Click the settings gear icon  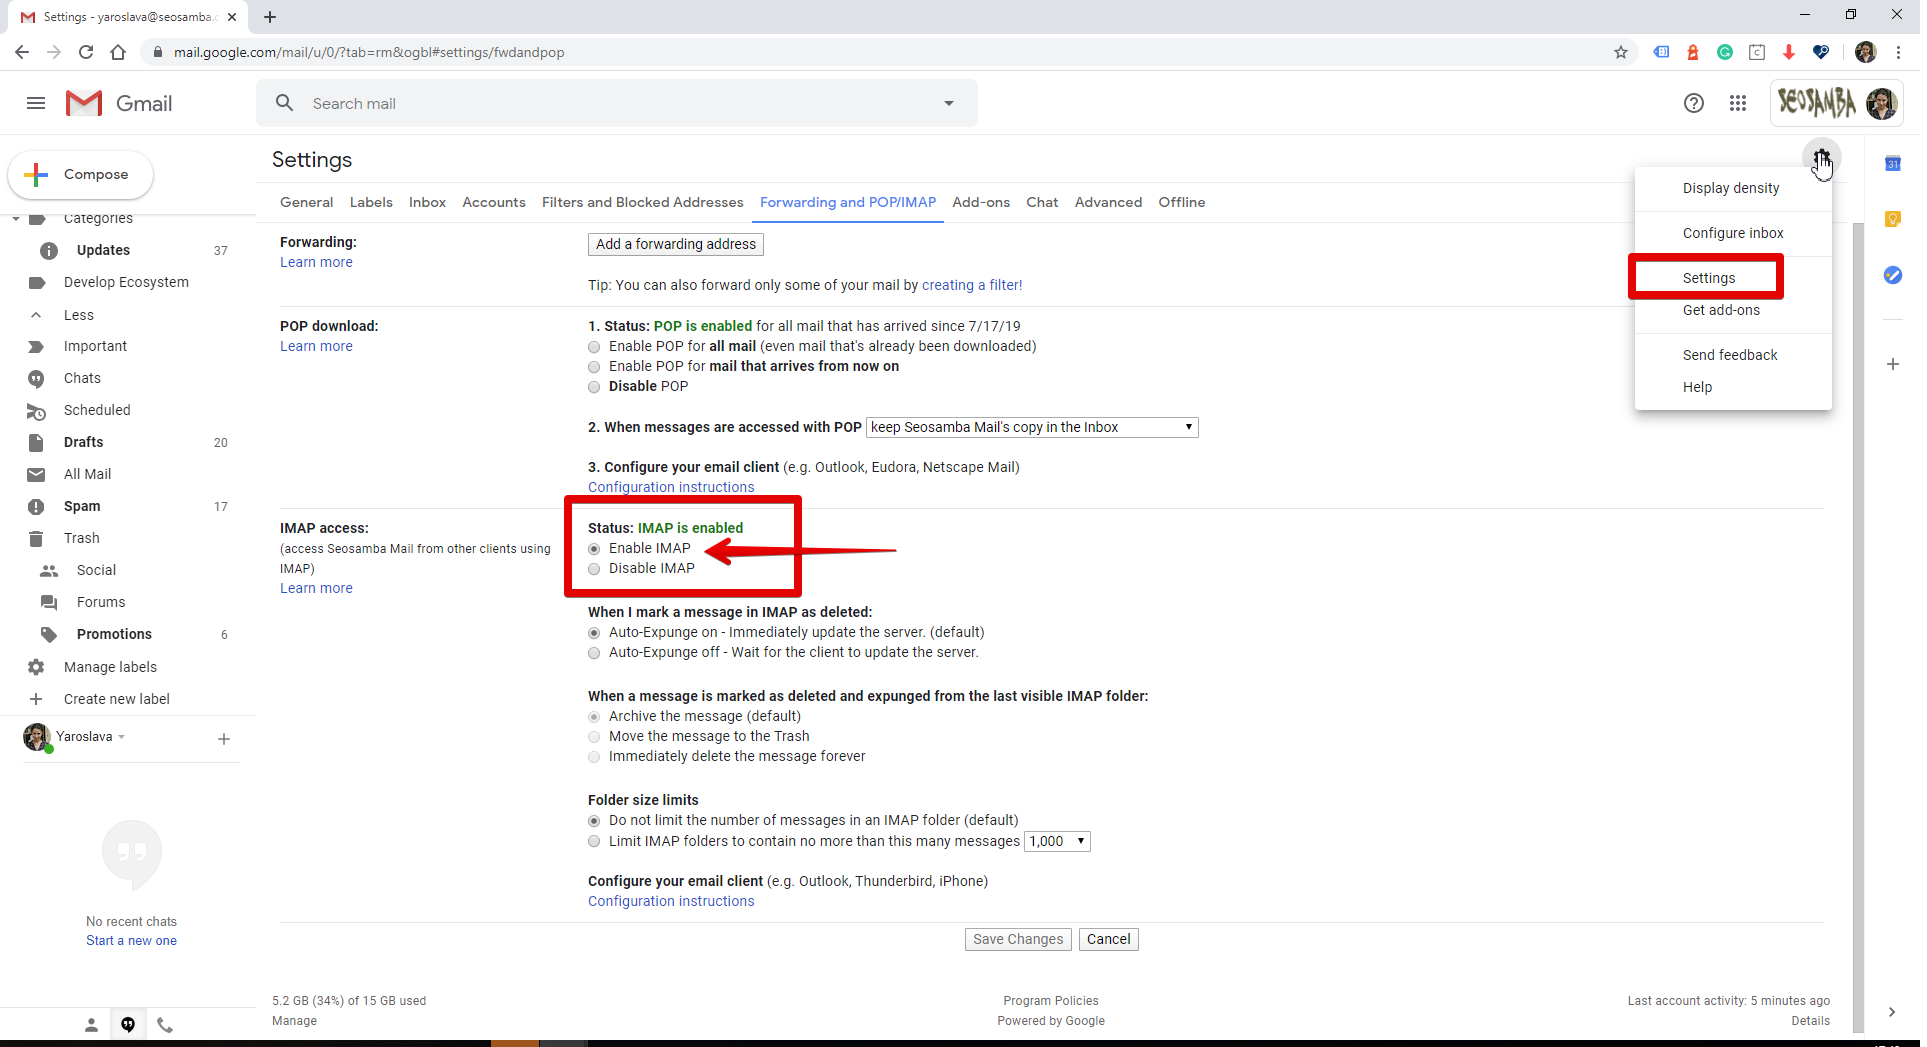(x=1822, y=157)
